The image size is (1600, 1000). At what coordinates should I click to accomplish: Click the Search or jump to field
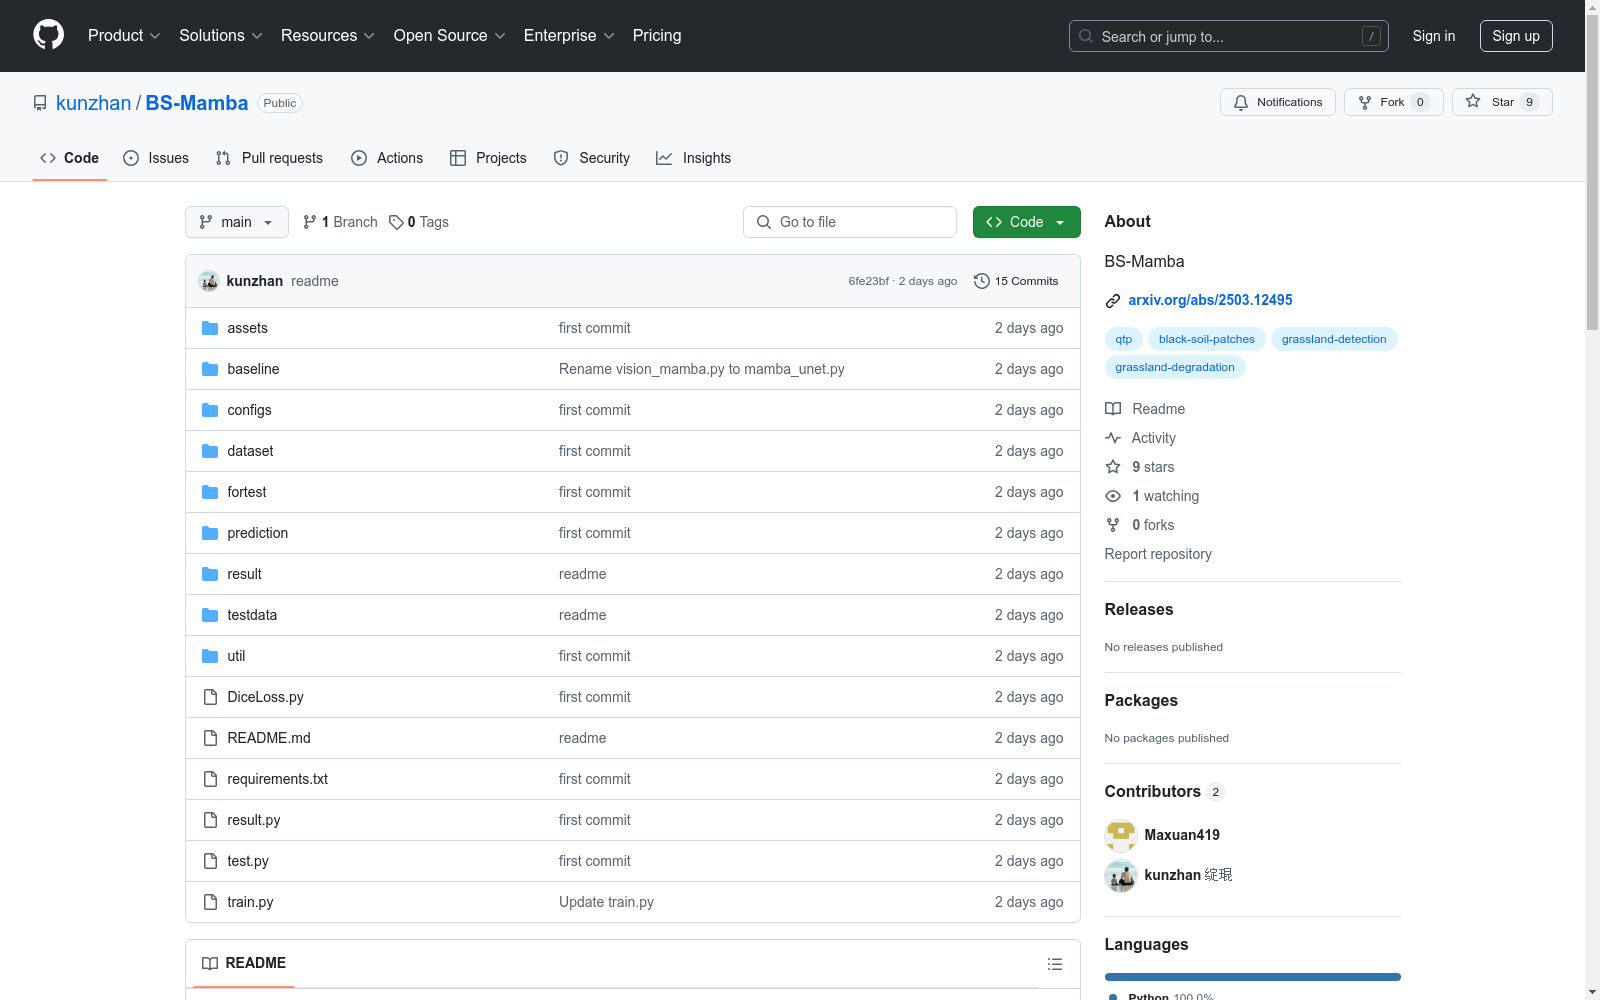(1229, 36)
